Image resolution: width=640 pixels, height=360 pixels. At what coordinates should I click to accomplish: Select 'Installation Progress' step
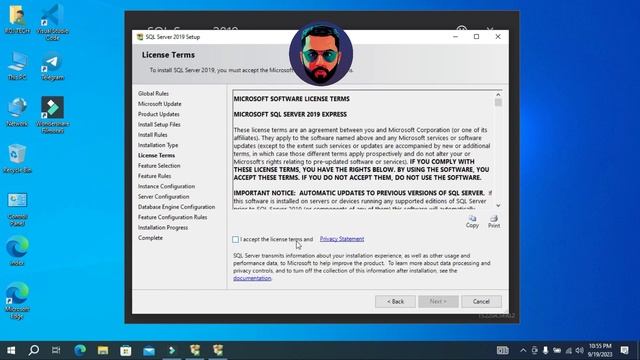pos(163,228)
